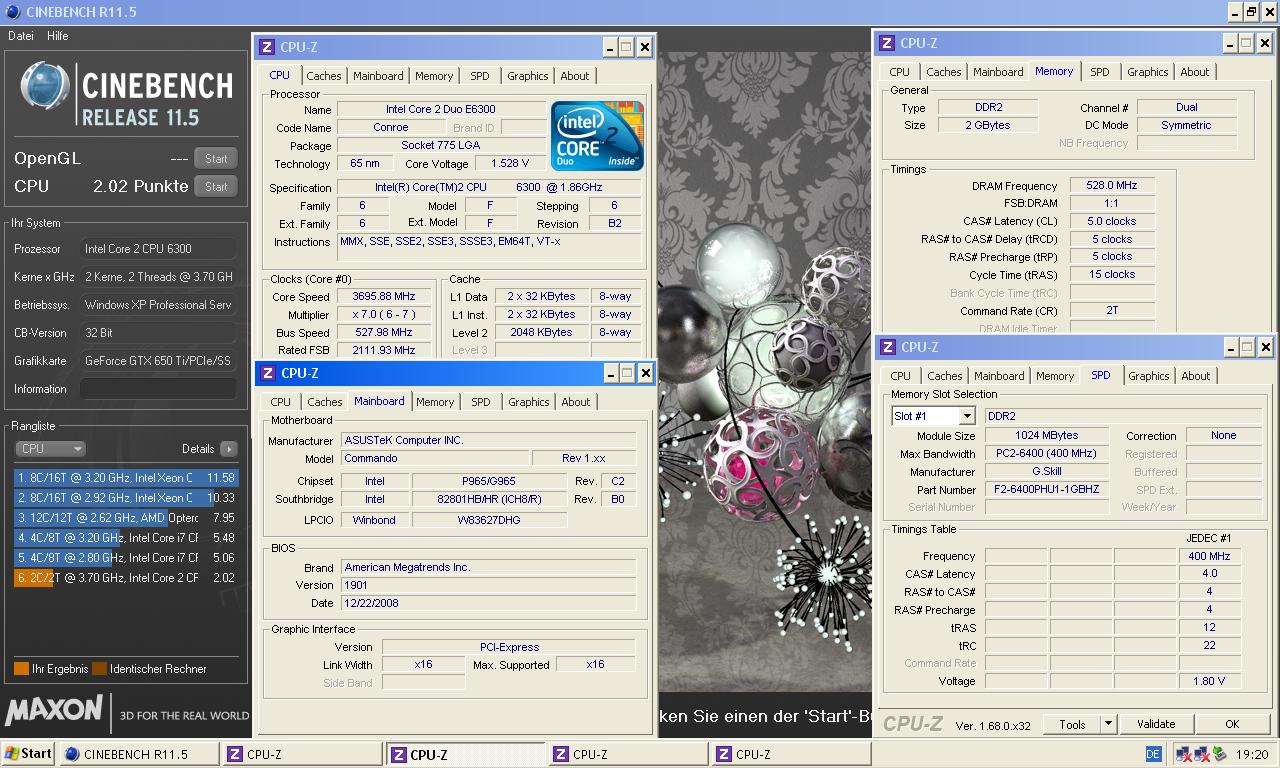Start the CPU benchmark

coord(216,186)
